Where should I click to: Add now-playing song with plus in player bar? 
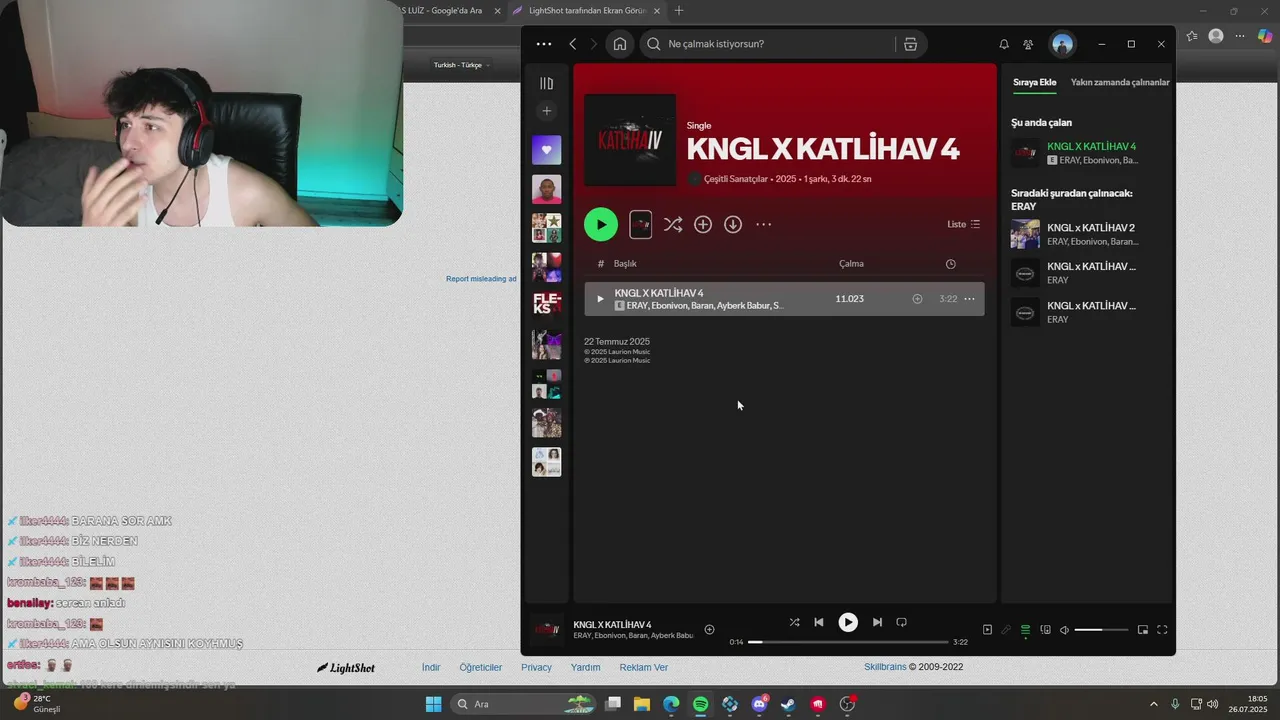pos(709,629)
